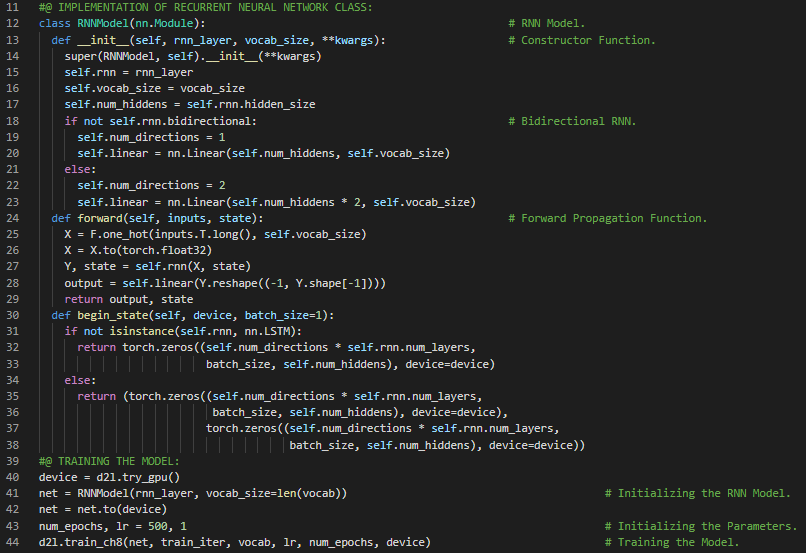Click line number 24 in the gutter

[14, 218]
